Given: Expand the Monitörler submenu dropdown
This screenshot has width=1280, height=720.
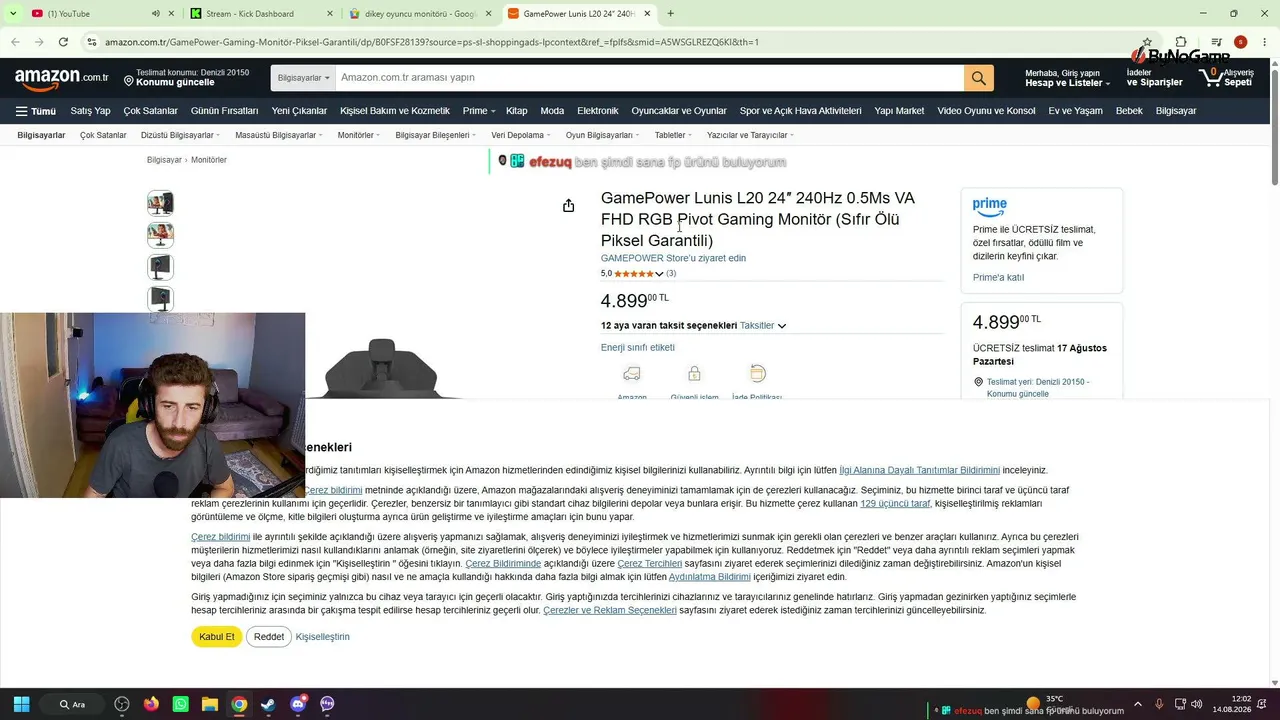Looking at the screenshot, I should click(x=360, y=135).
